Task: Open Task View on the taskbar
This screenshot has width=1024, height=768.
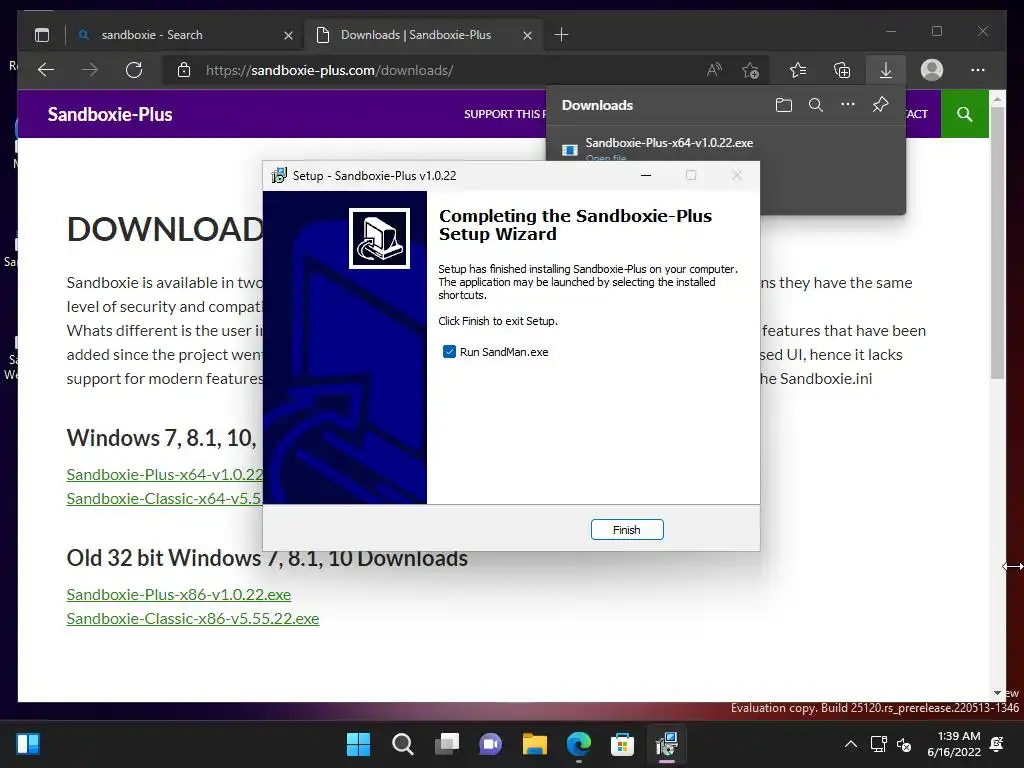Action: coord(447,744)
